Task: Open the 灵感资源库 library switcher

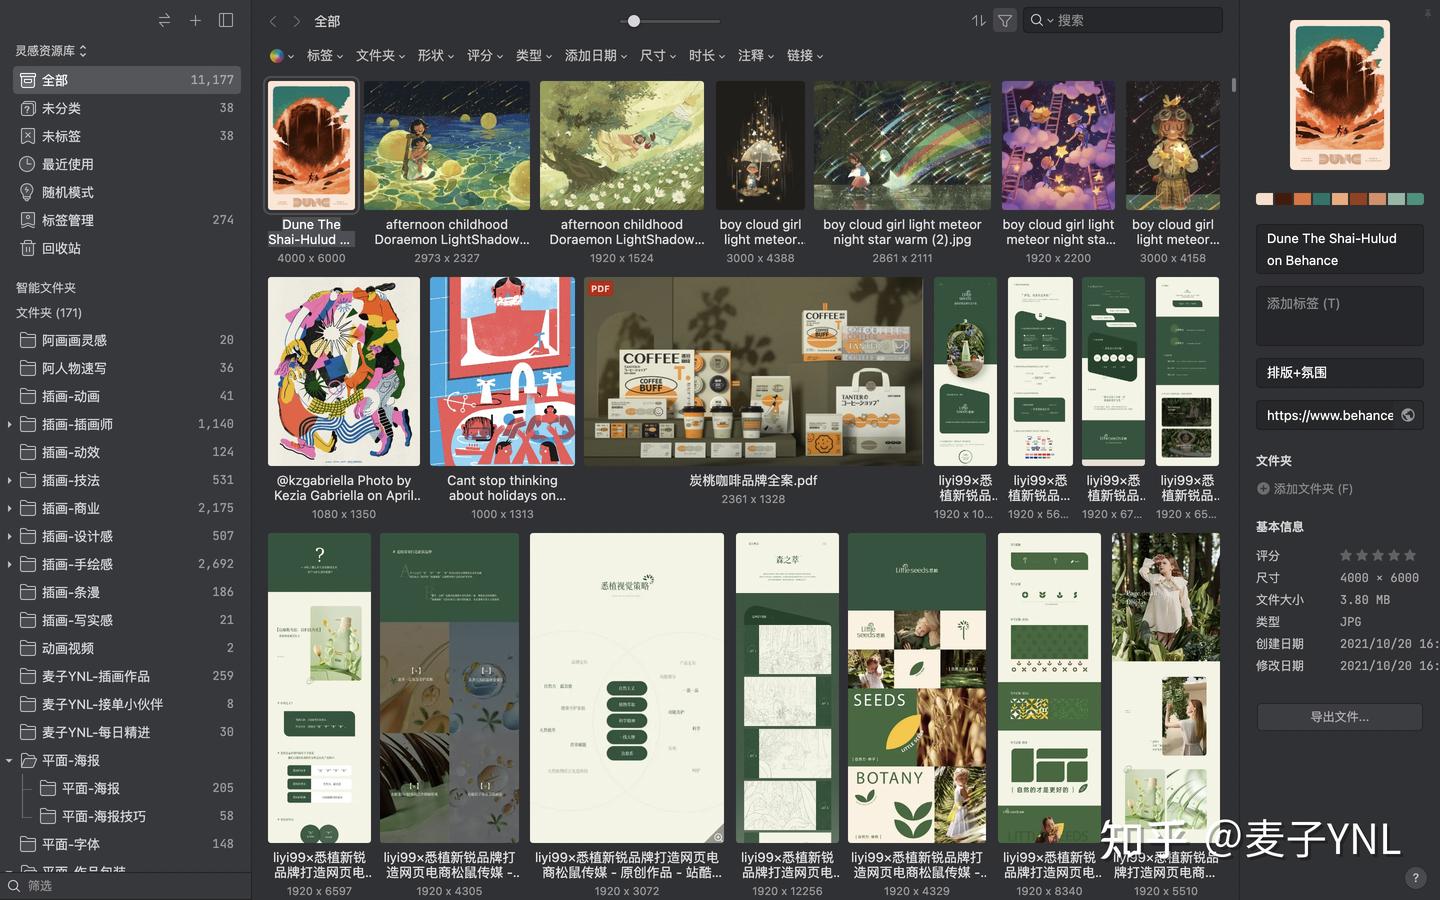Action: 52,50
